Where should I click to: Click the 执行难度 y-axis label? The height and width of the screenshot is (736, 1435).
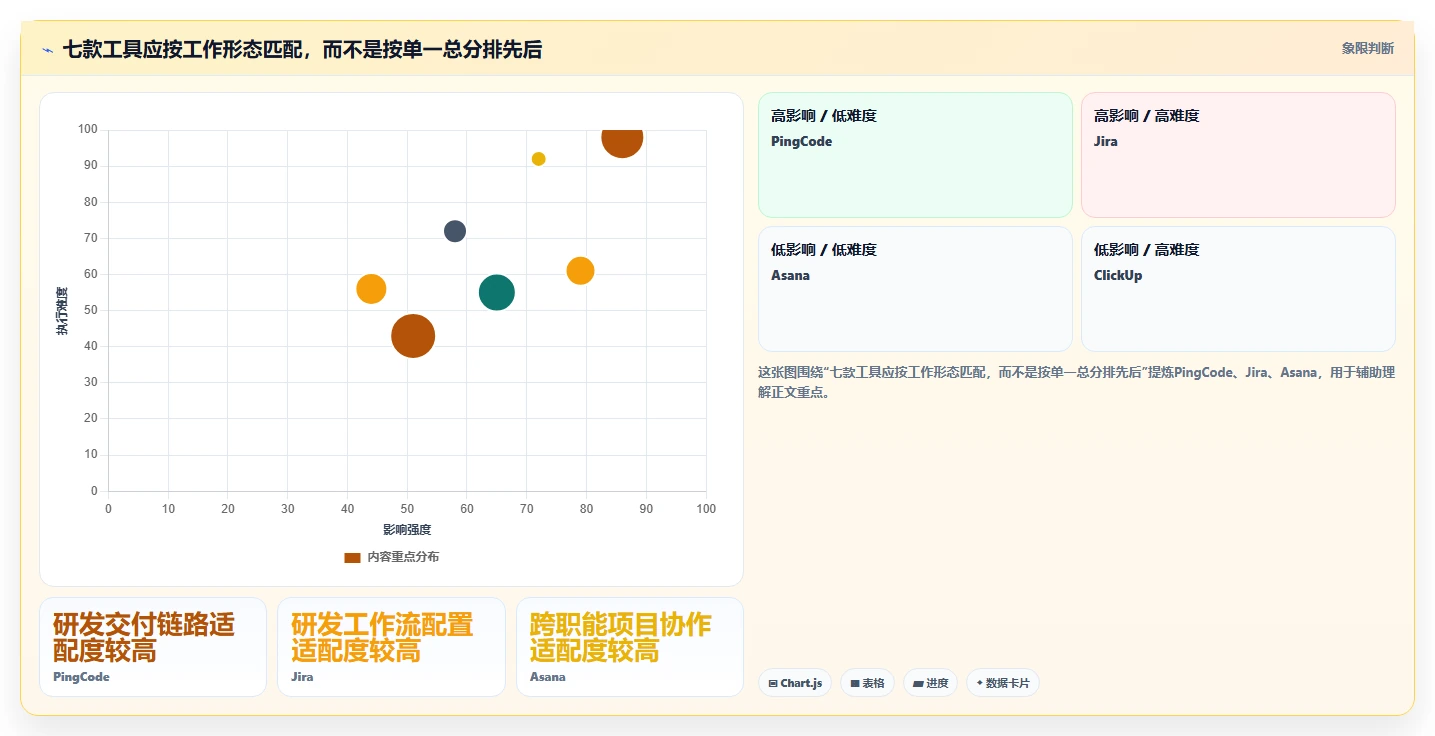pyautogui.click(x=62, y=311)
